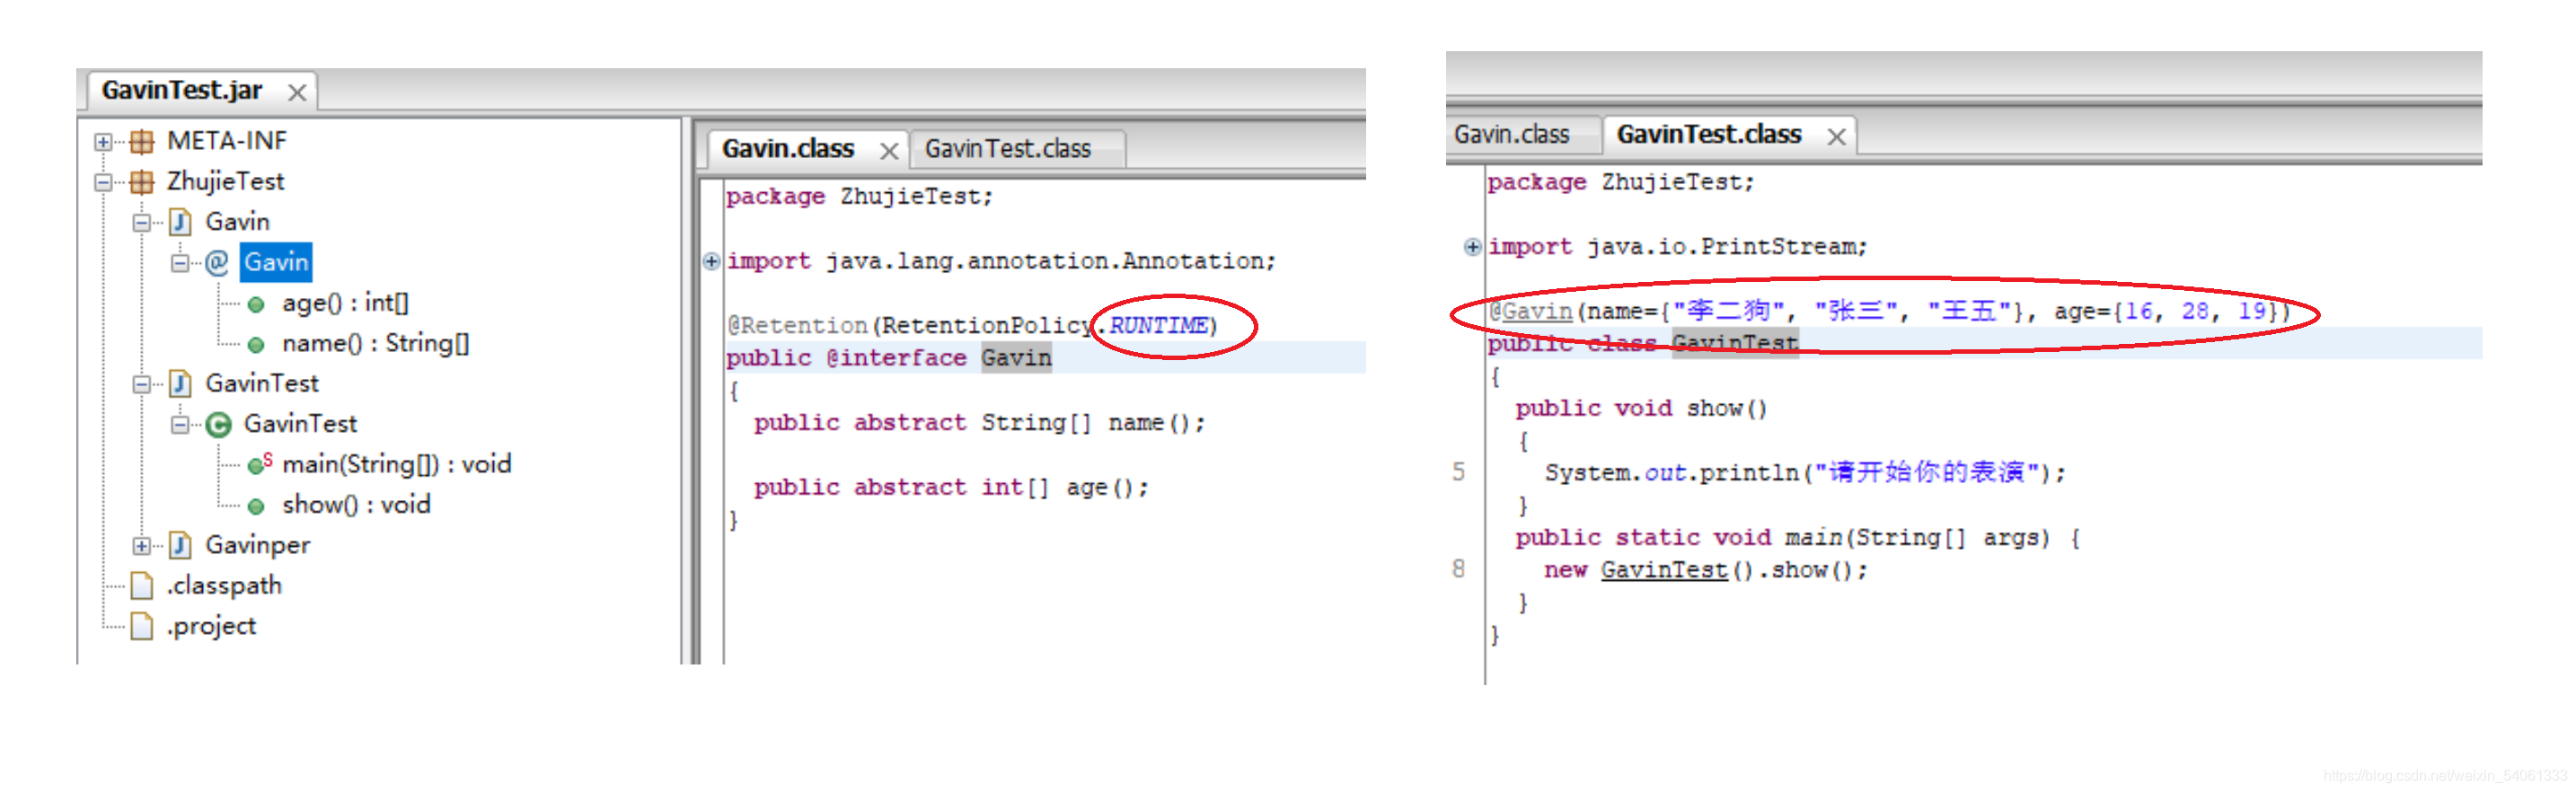Expand the META-INF tree node

103,142
